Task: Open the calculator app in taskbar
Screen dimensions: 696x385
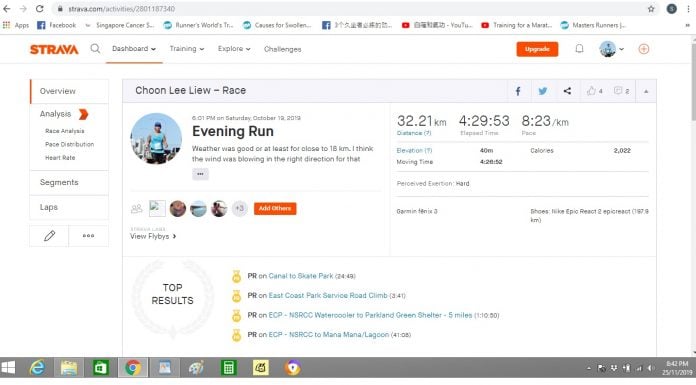Action: point(228,368)
